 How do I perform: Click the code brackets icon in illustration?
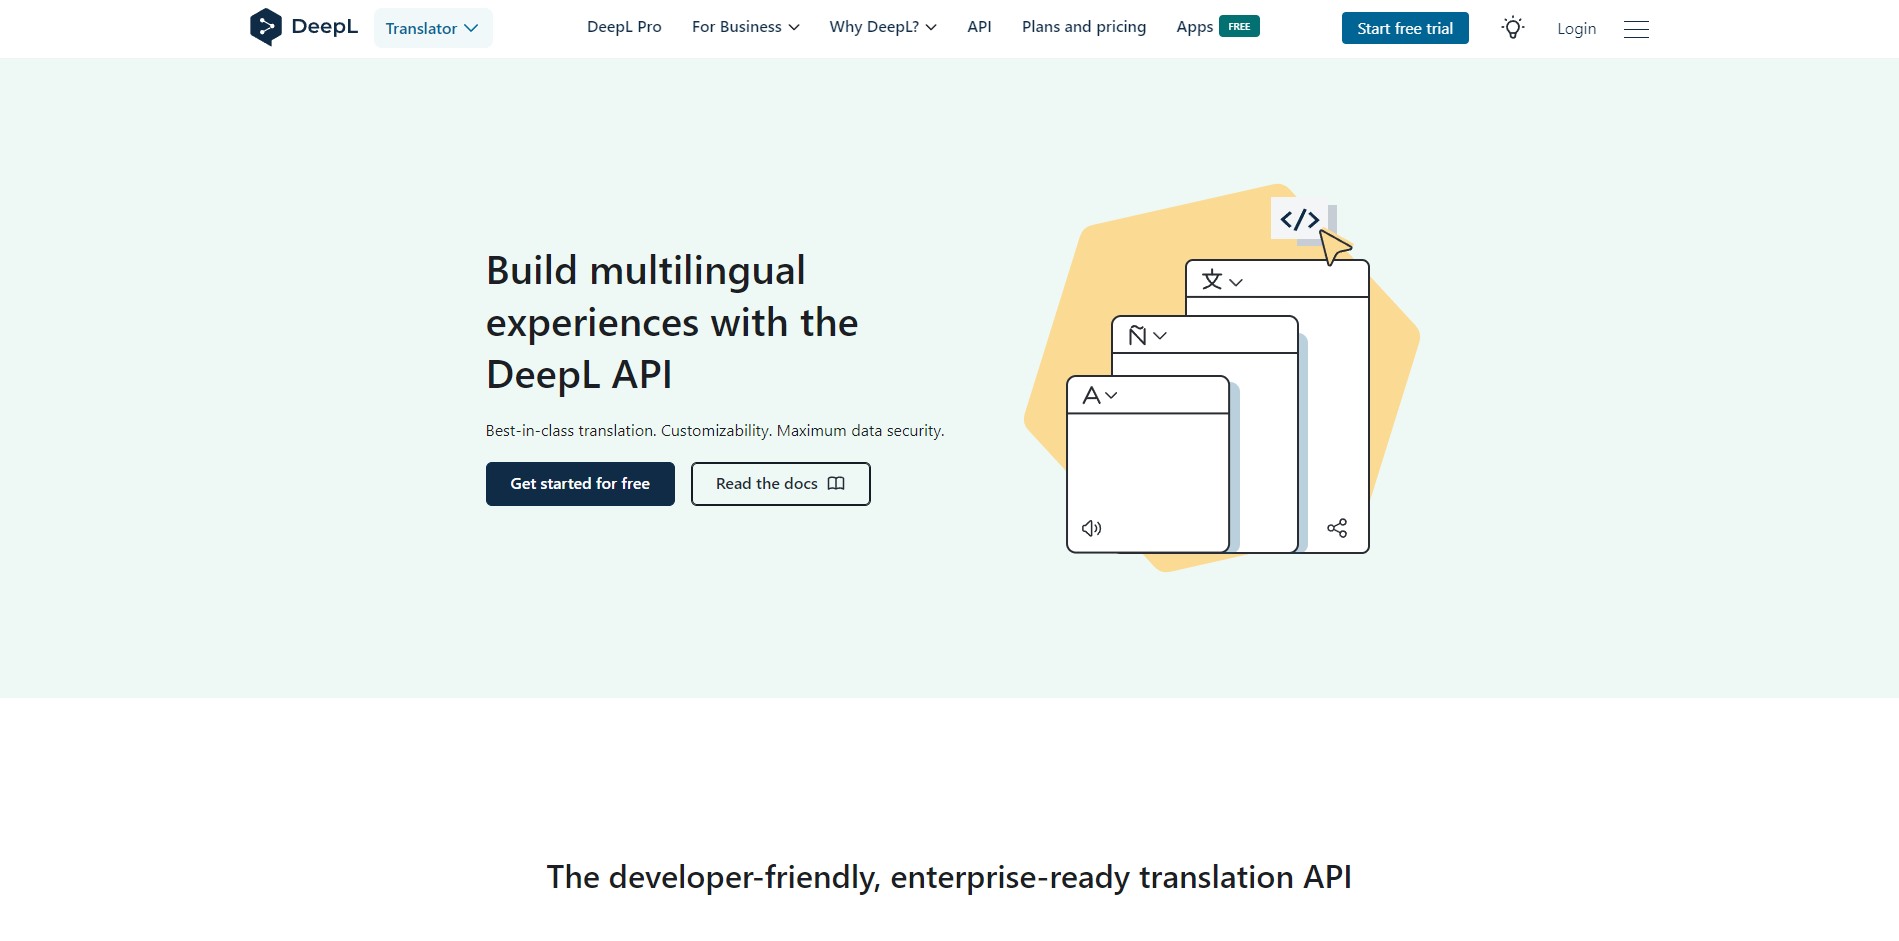point(1300,219)
